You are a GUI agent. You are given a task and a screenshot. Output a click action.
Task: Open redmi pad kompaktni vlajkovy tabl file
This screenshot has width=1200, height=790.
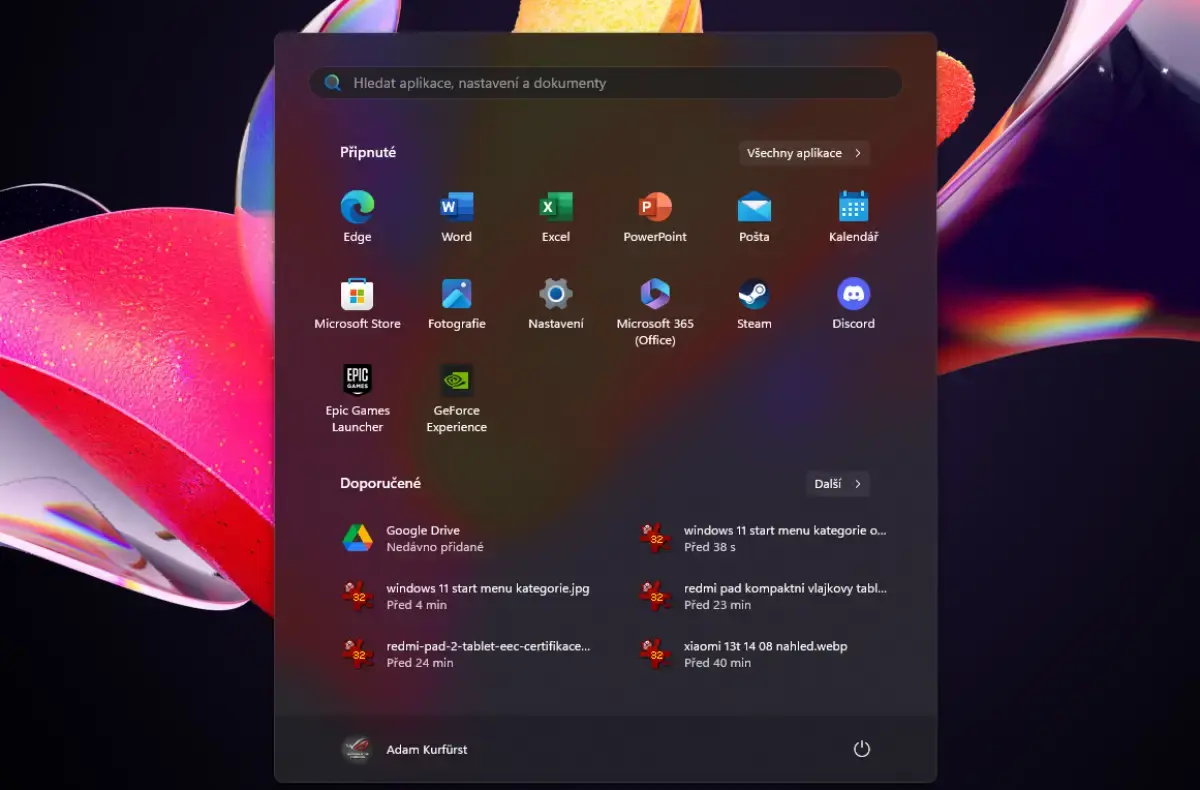pyautogui.click(x=765, y=596)
